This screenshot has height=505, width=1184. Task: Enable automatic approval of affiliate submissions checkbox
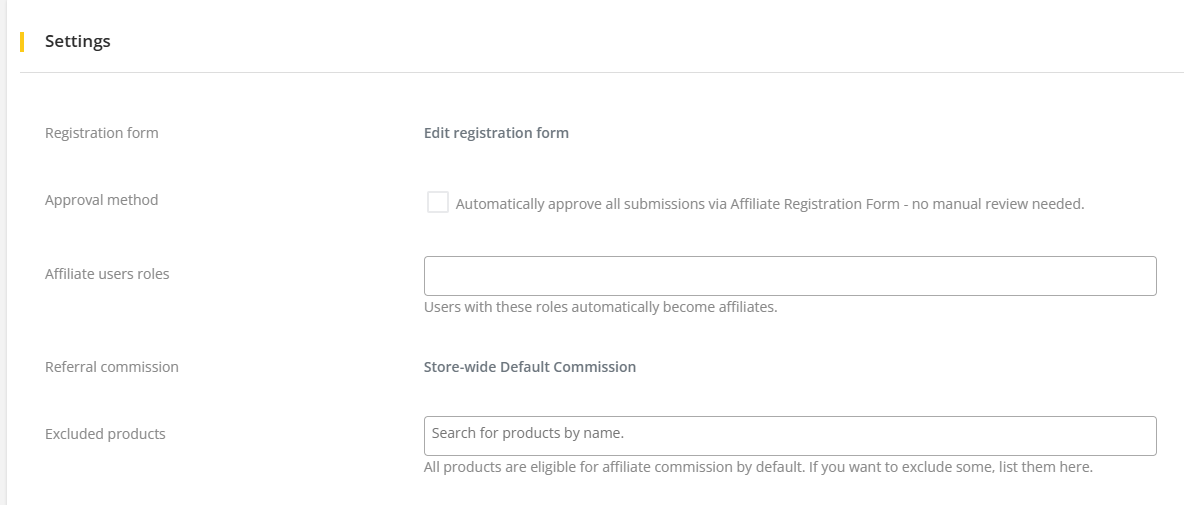[x=437, y=202]
